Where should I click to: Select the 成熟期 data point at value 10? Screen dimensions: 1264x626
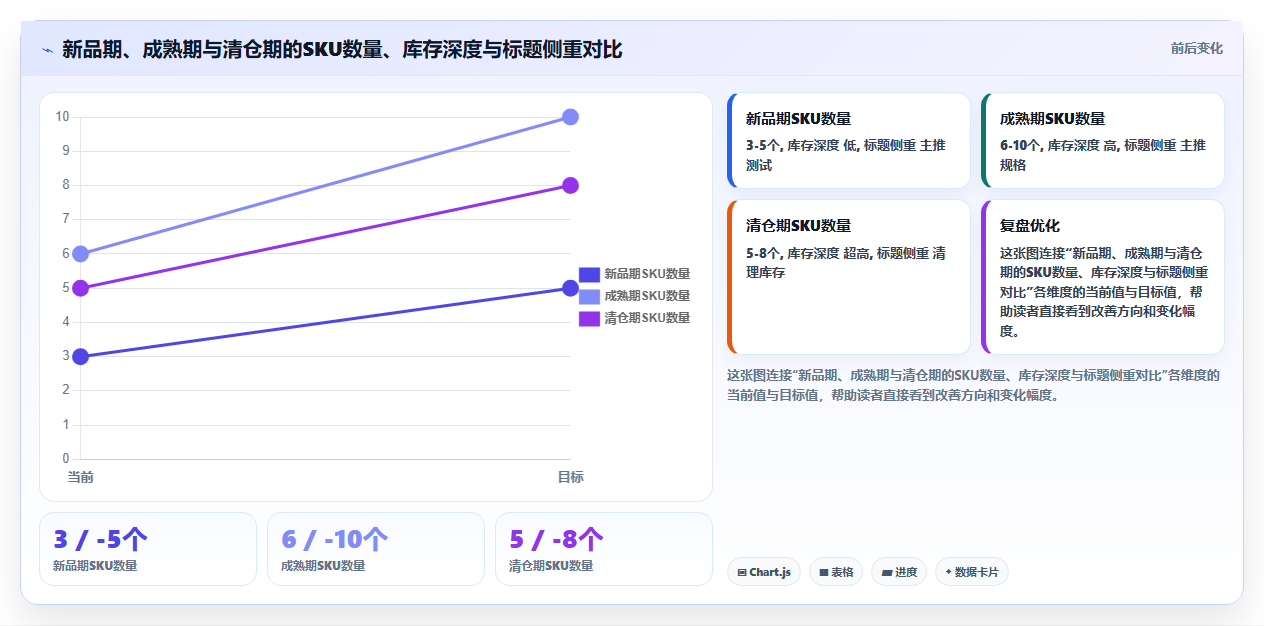[570, 117]
